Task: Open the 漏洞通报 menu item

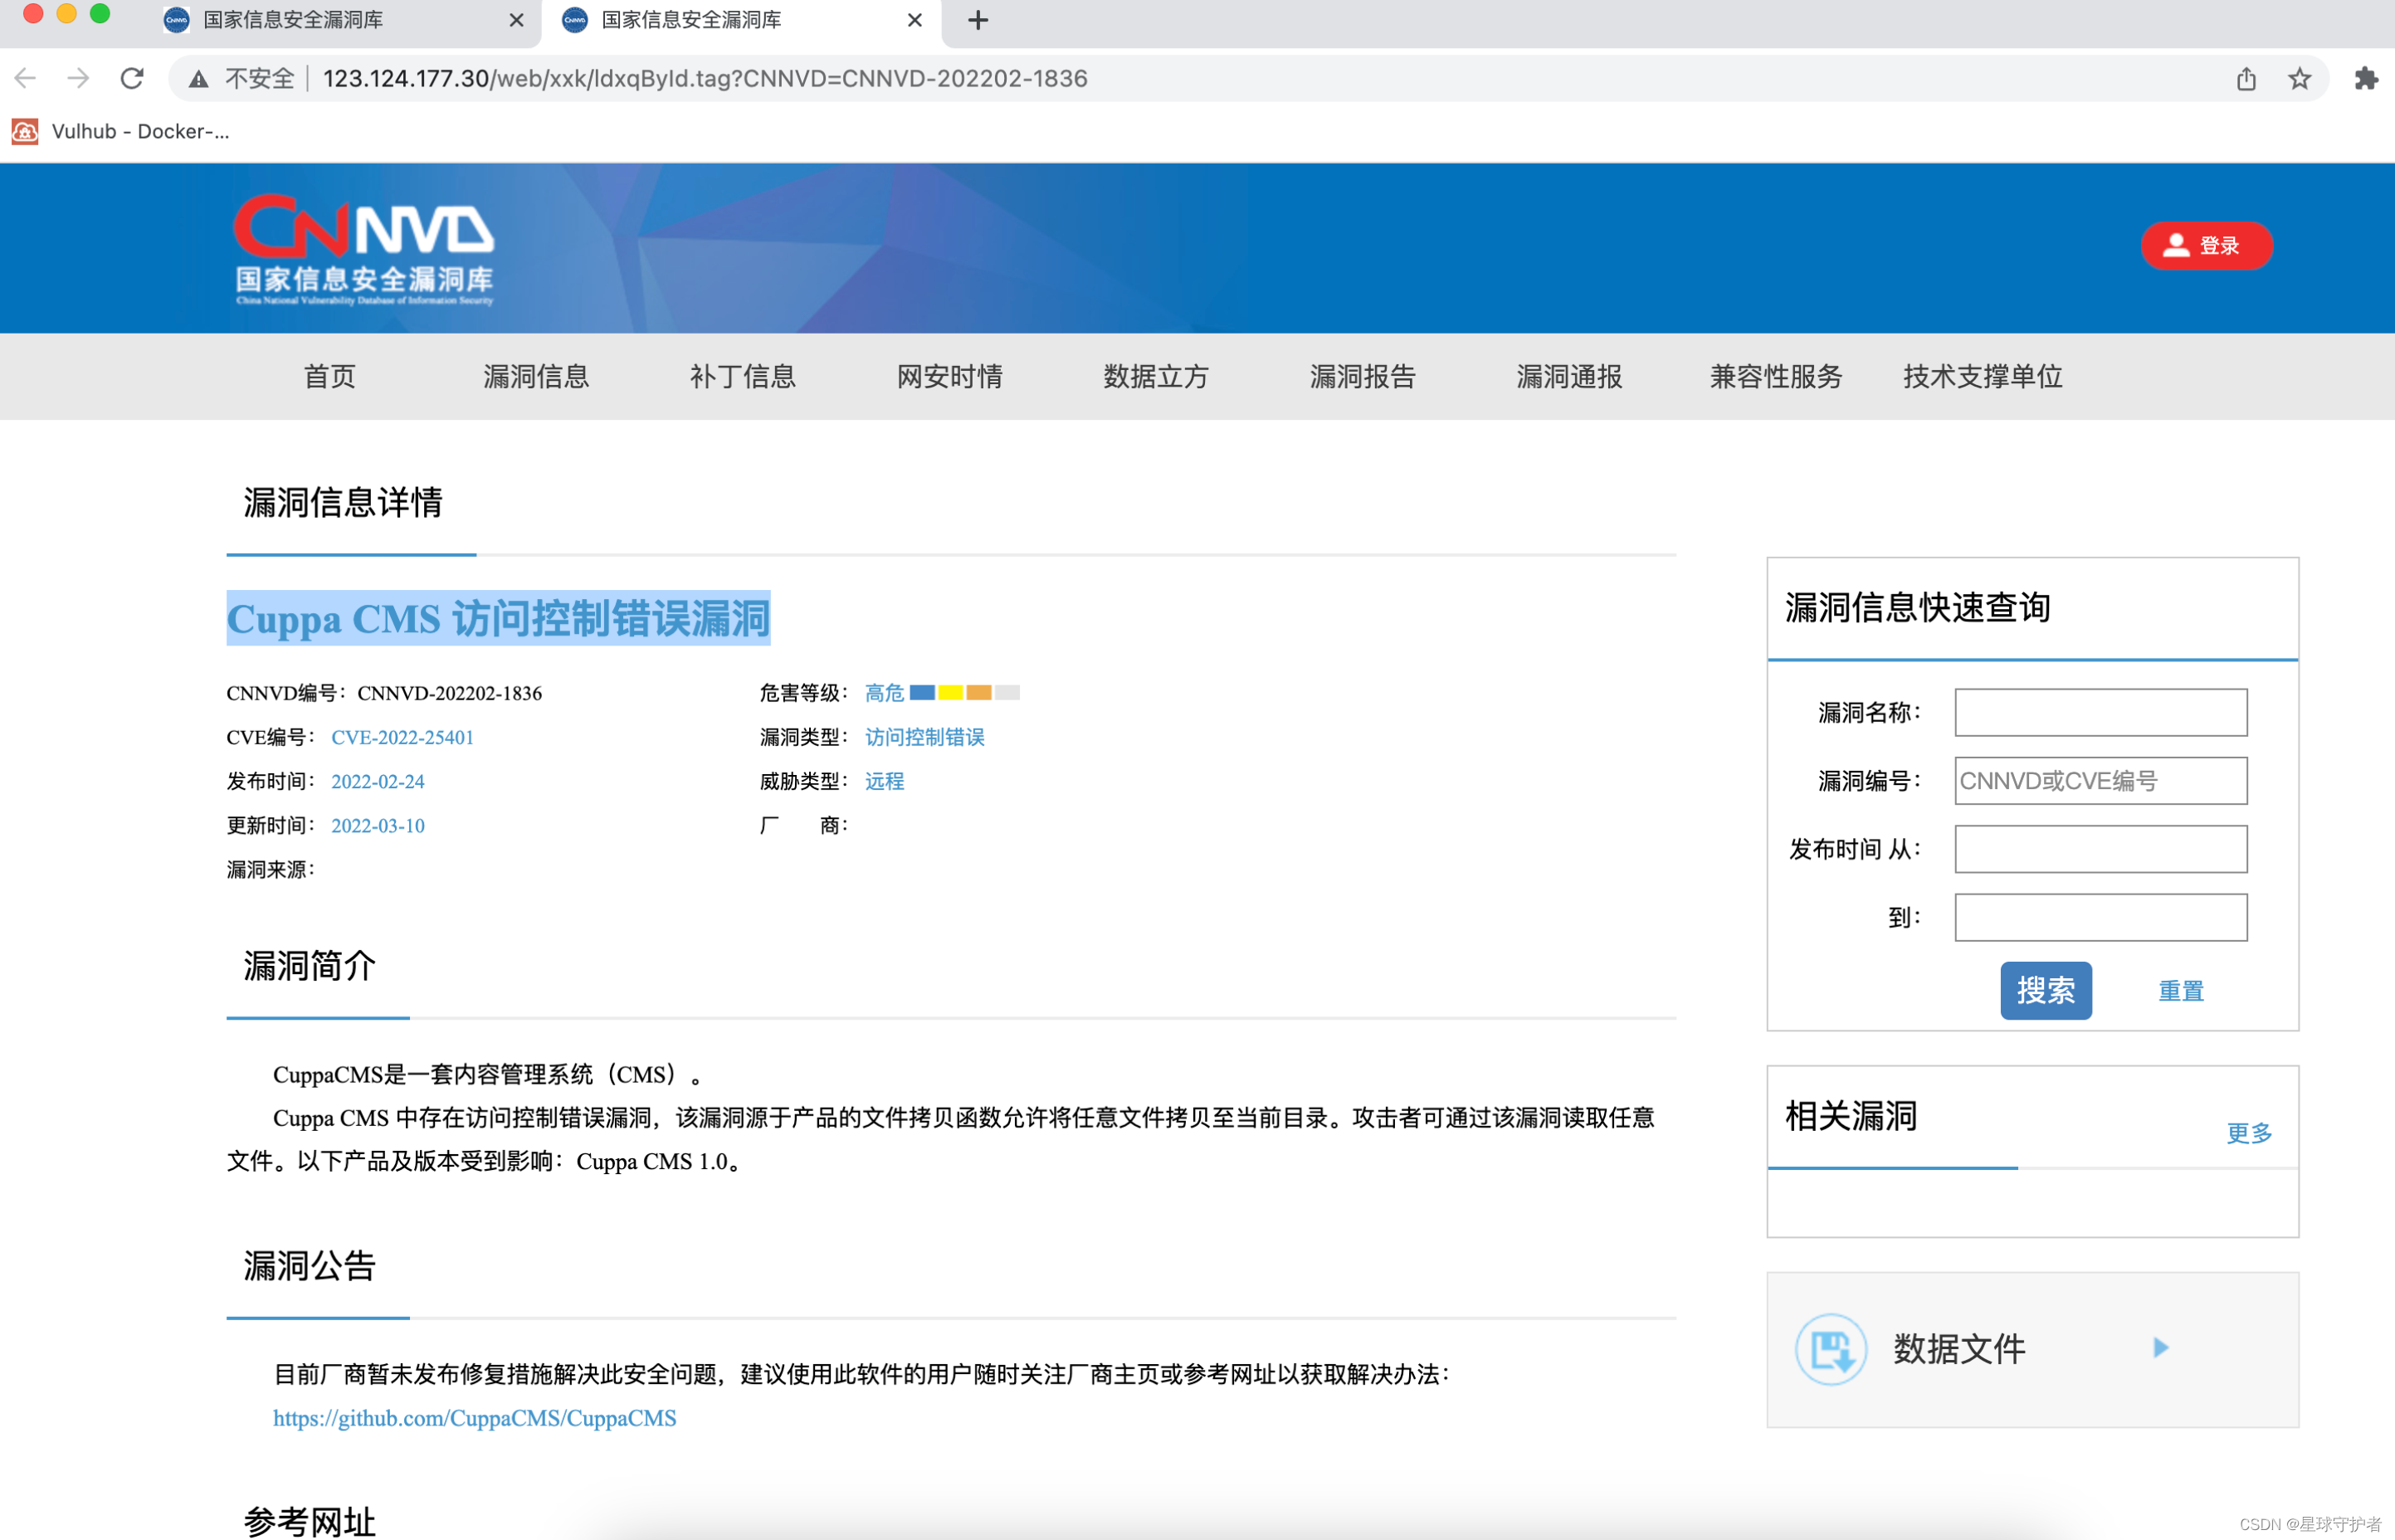Action: tap(1570, 377)
